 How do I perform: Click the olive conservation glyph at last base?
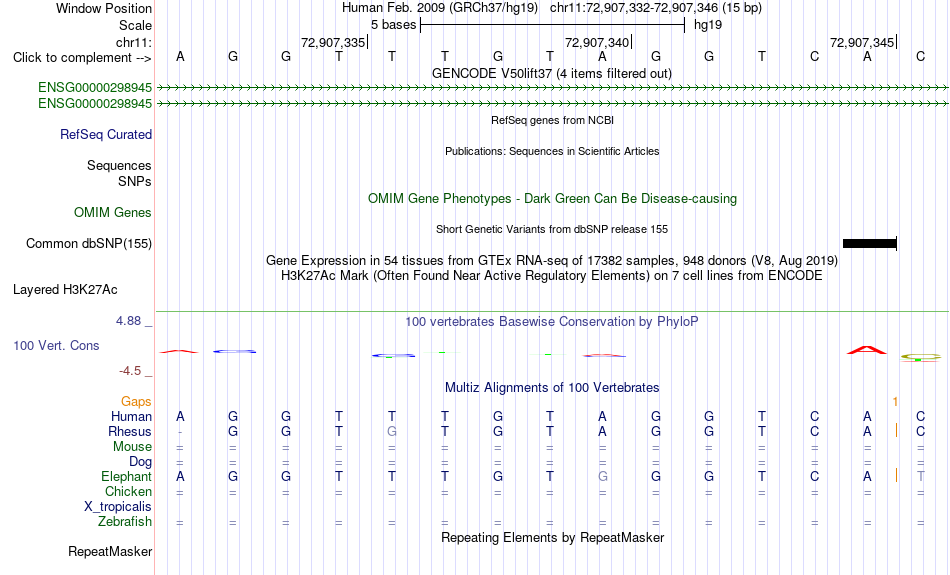point(920,357)
